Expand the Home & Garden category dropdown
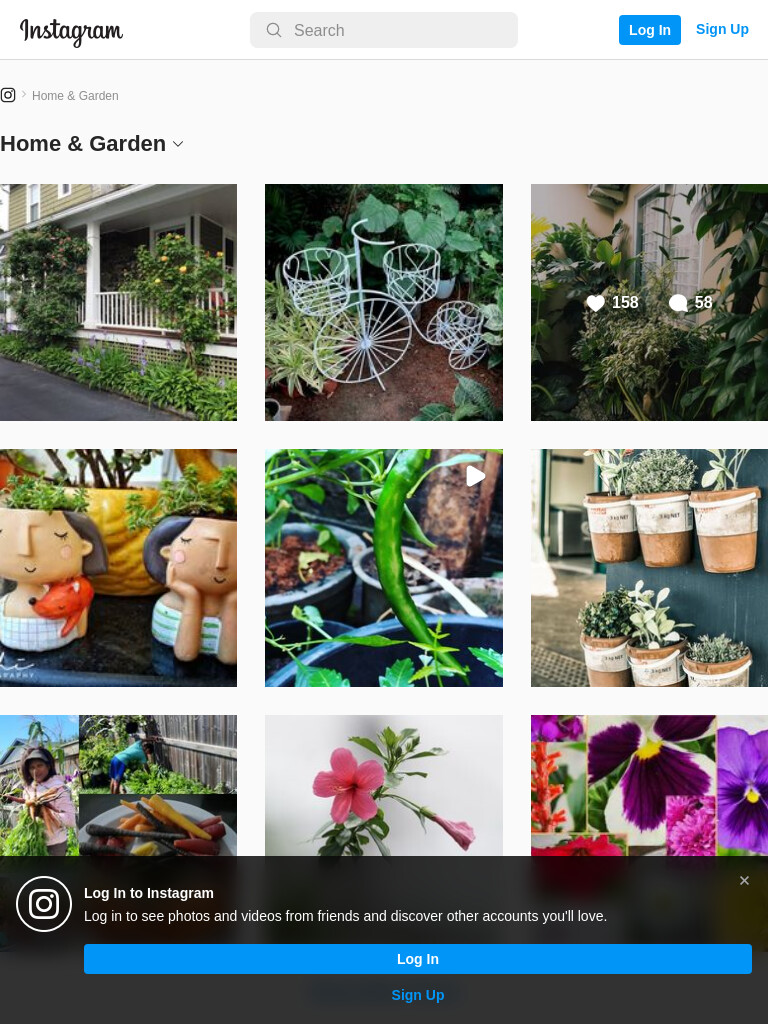 178,144
